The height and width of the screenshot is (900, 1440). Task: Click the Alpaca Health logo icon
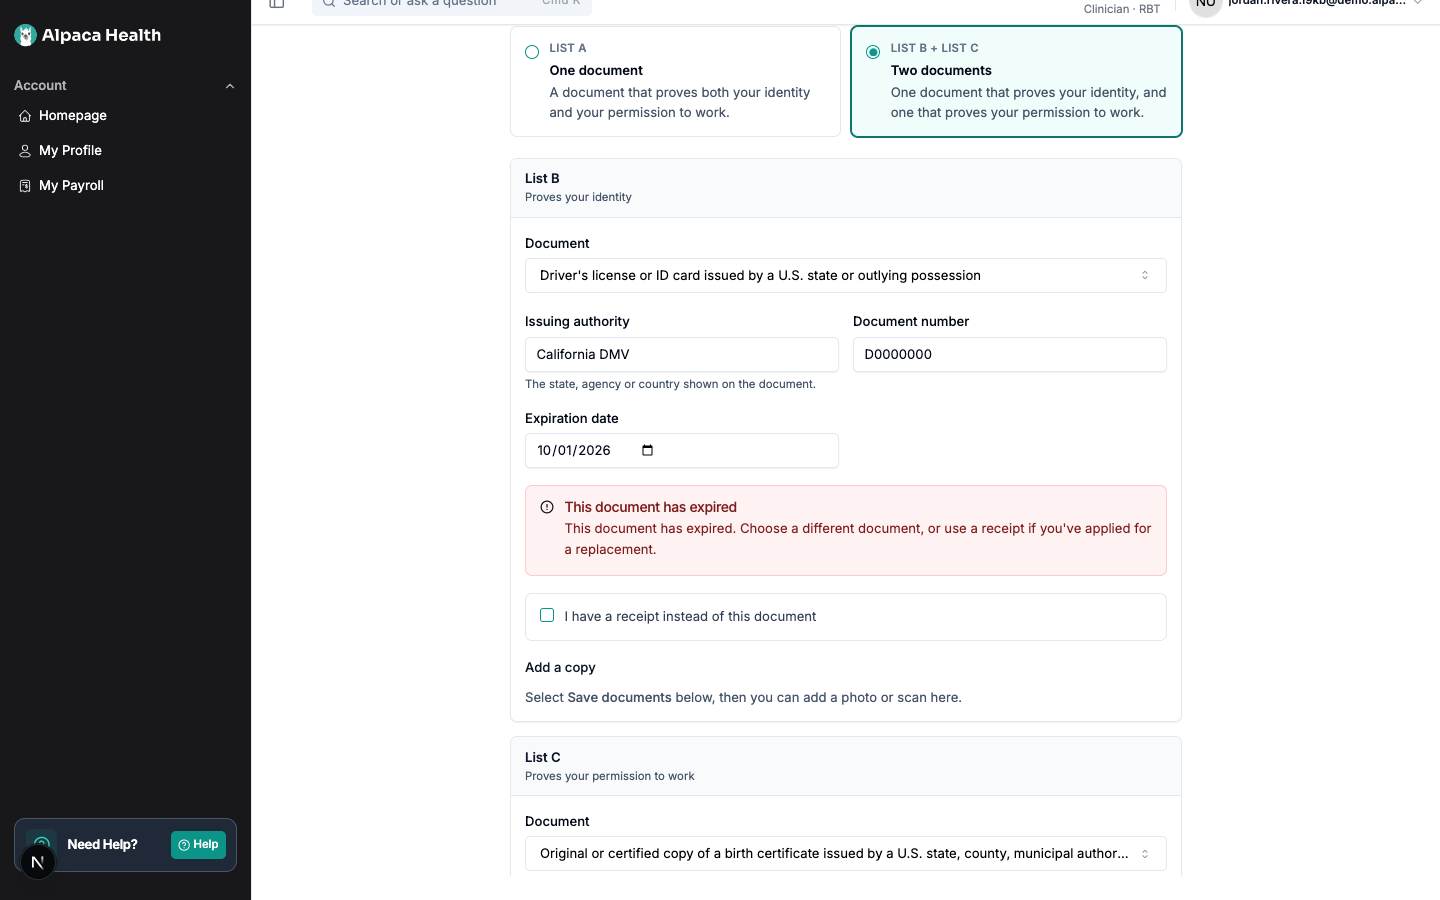(26, 35)
